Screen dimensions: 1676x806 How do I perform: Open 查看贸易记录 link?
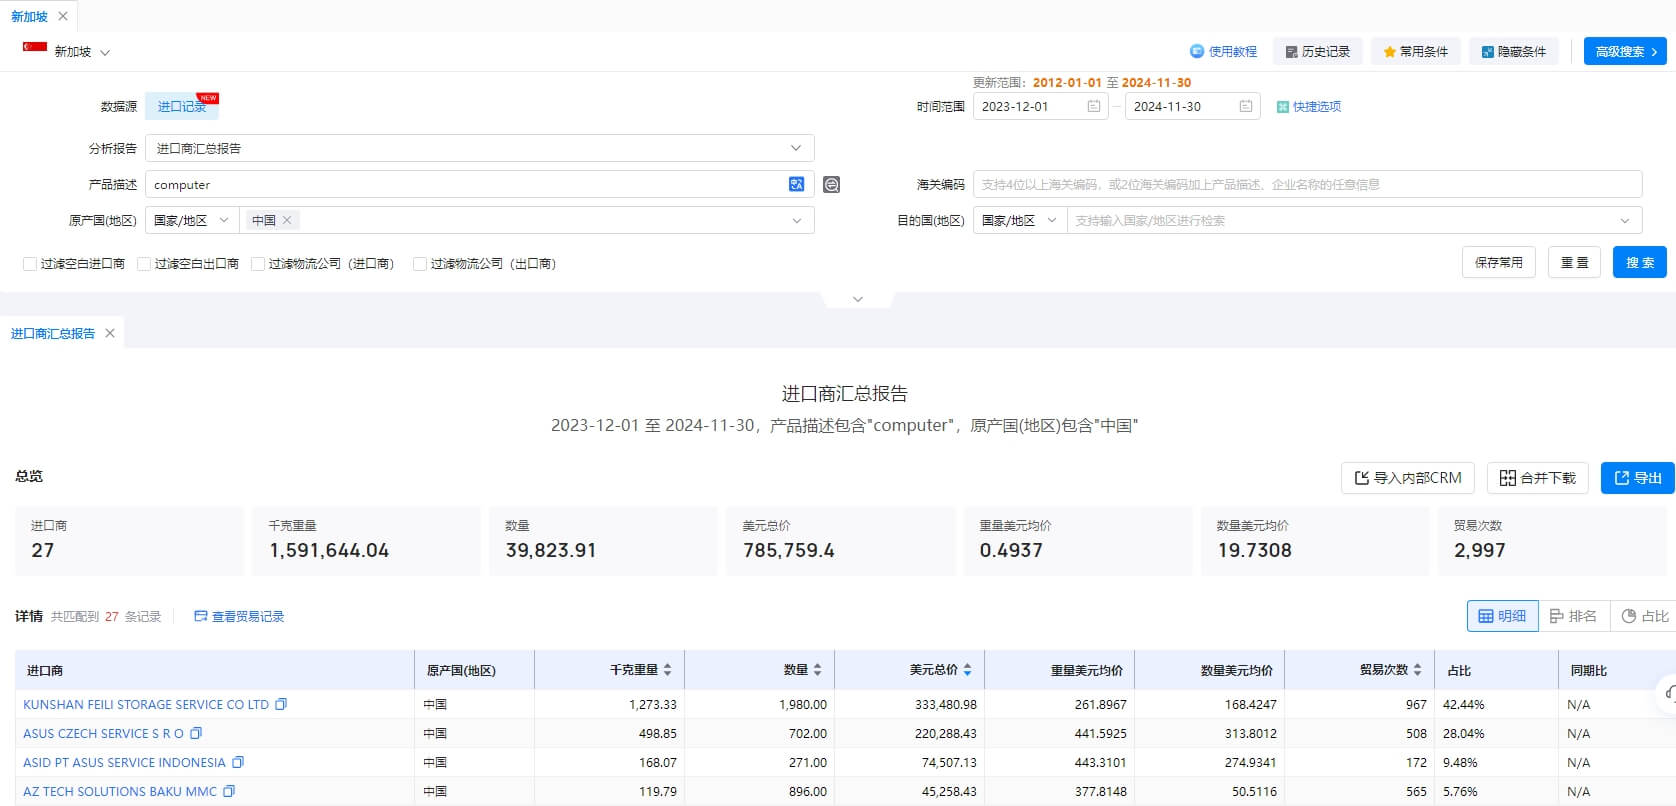(239, 616)
